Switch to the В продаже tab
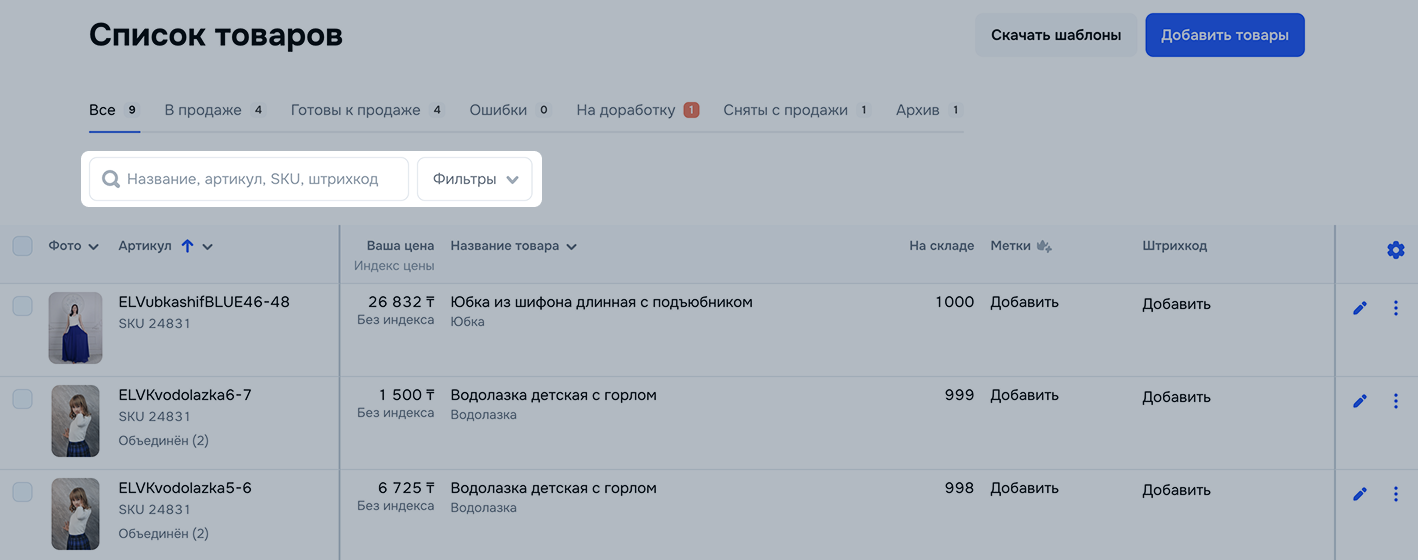 (x=214, y=110)
